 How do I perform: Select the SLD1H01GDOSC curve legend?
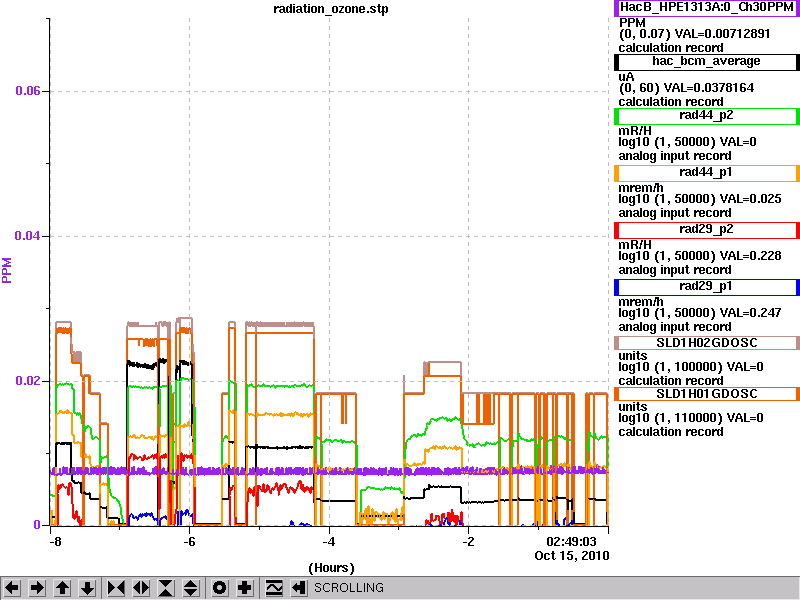[x=707, y=394]
